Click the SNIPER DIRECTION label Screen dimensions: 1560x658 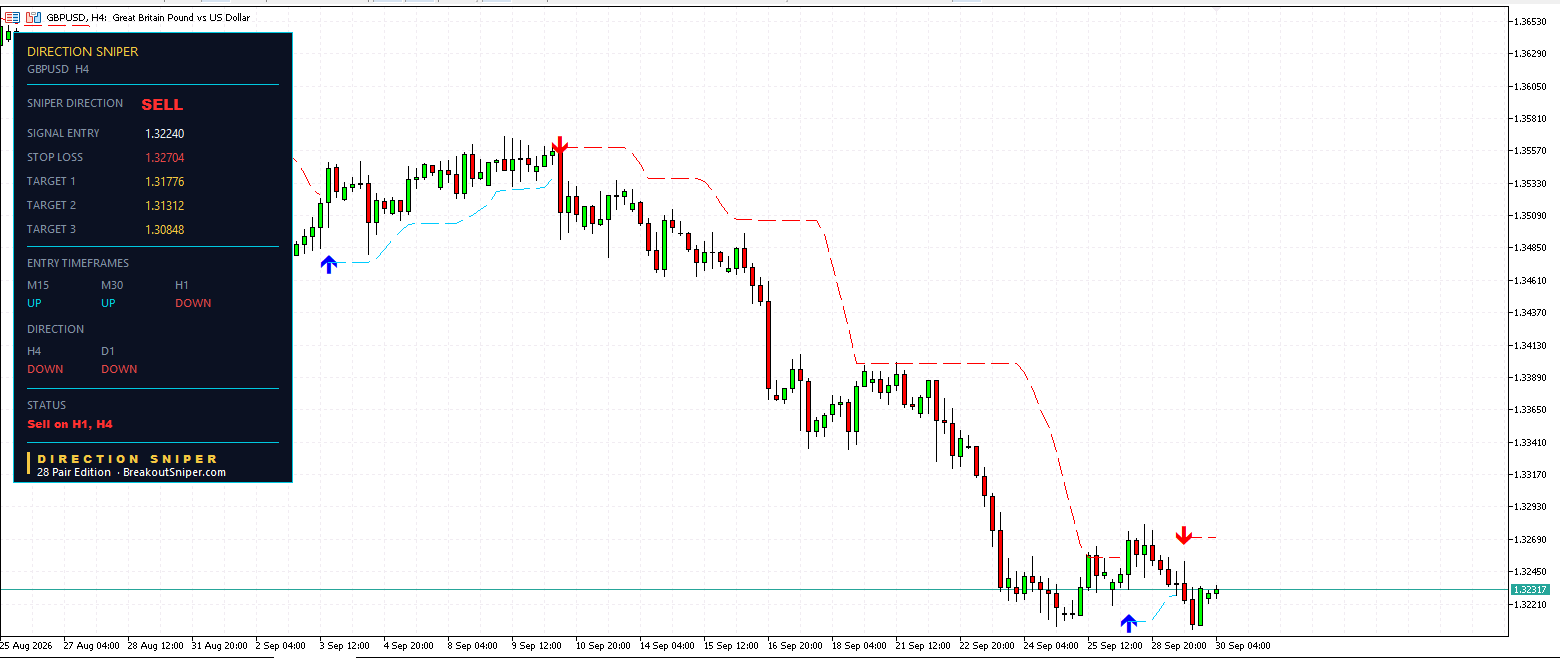tap(75, 103)
